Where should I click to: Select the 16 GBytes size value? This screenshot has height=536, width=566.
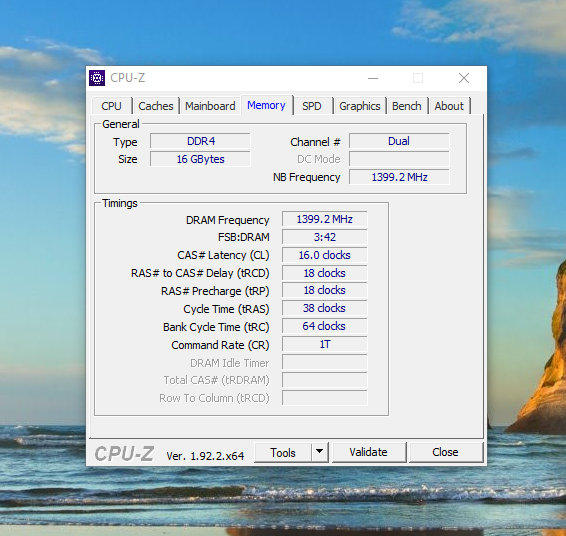pyautogui.click(x=200, y=159)
